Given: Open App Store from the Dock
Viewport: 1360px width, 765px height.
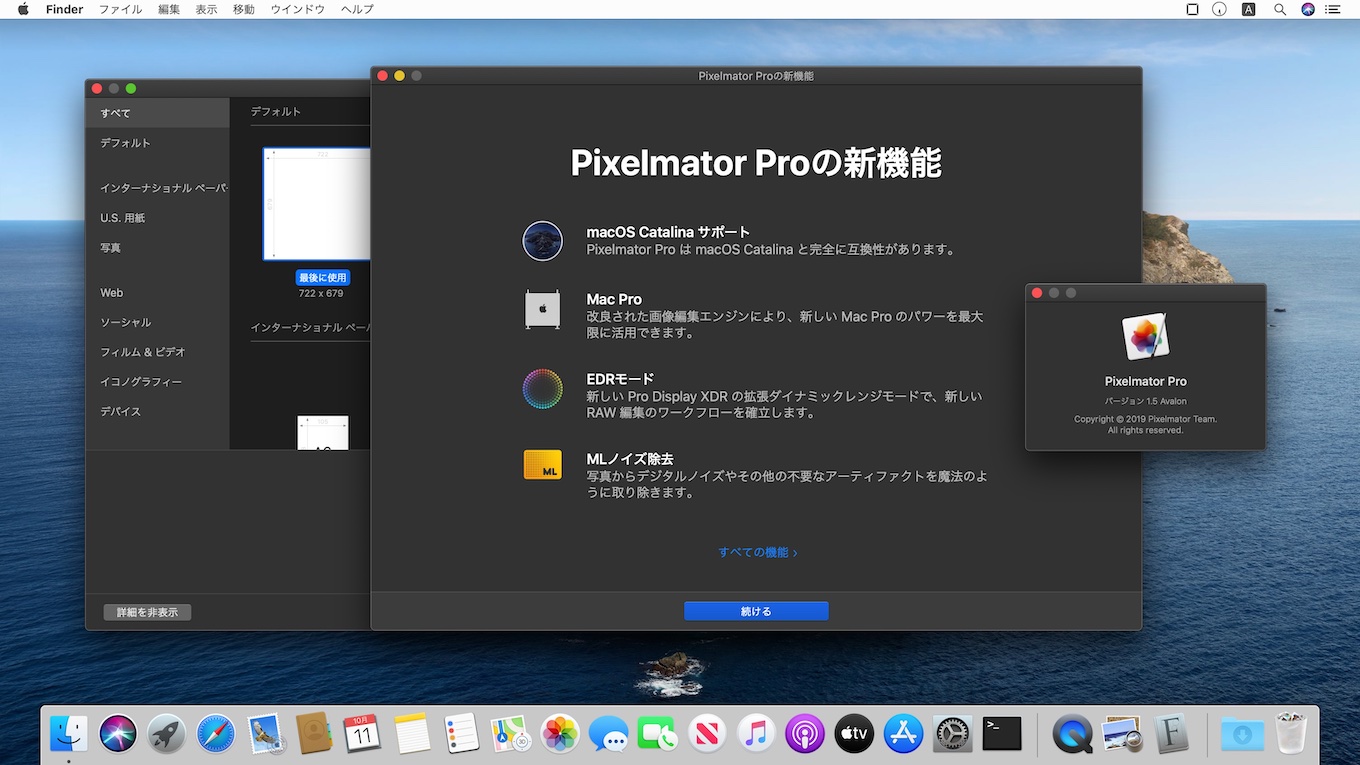Looking at the screenshot, I should click(x=903, y=734).
